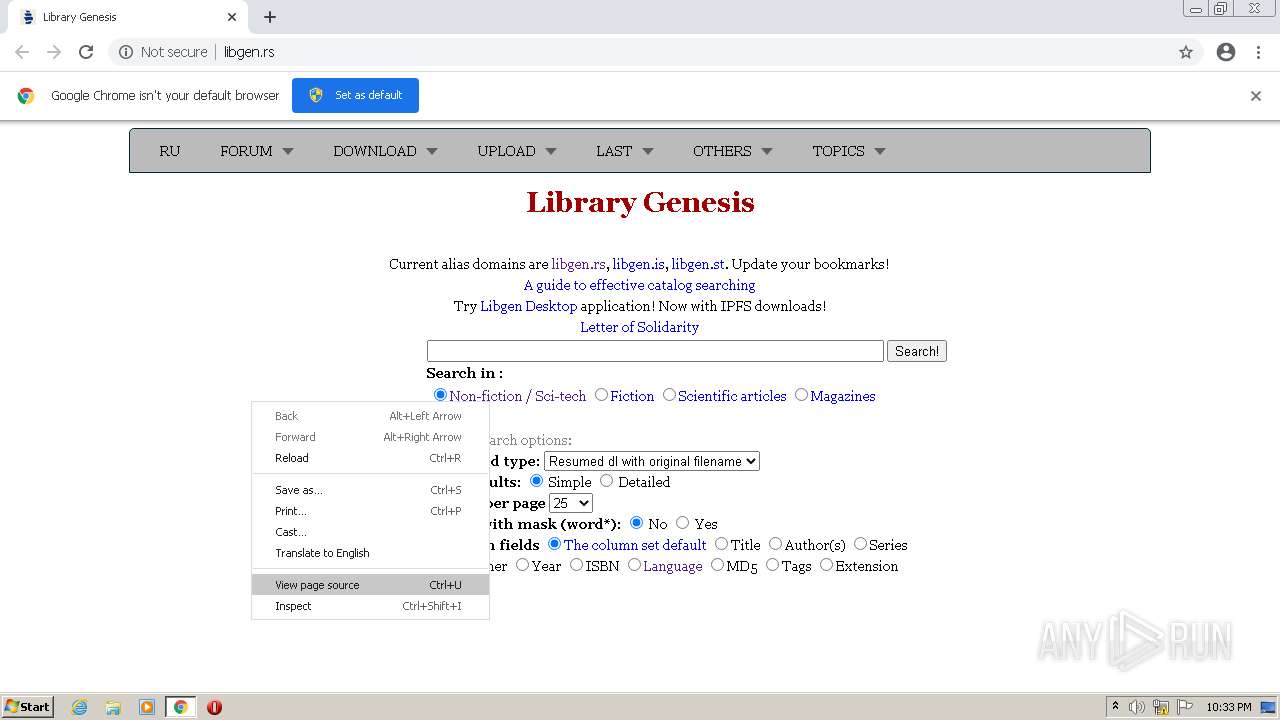Expand the DOWNLOAD dropdown menu

(x=385, y=151)
